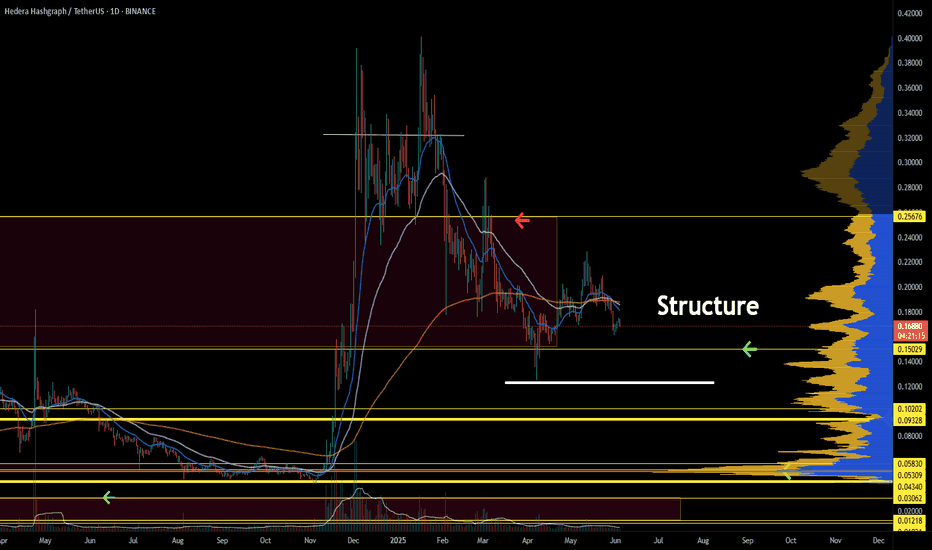Screen dimensions: 932x550
Task: Select the white Structure text annotation
Action: pos(707,306)
